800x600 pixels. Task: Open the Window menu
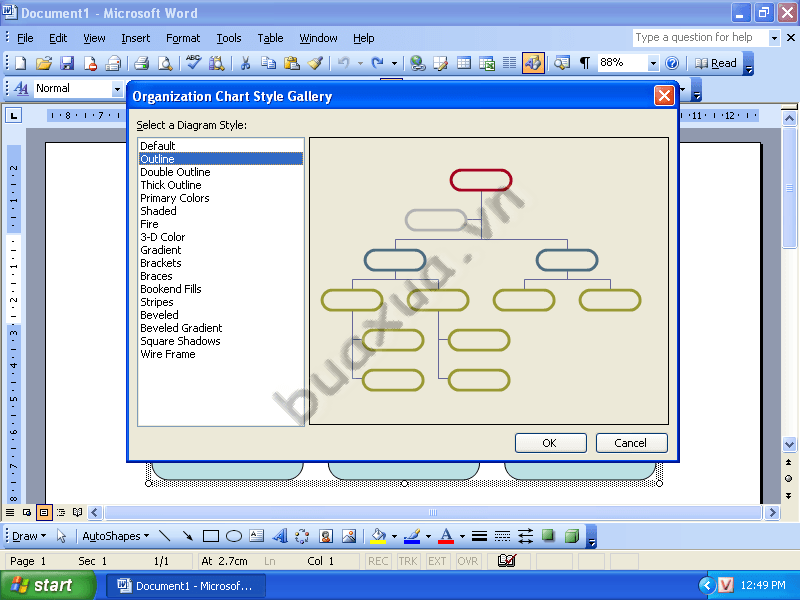click(x=318, y=38)
